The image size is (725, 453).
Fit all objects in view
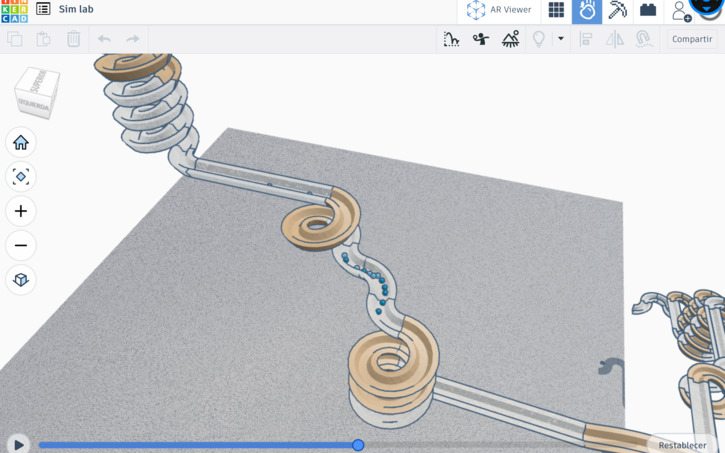pyautogui.click(x=21, y=177)
